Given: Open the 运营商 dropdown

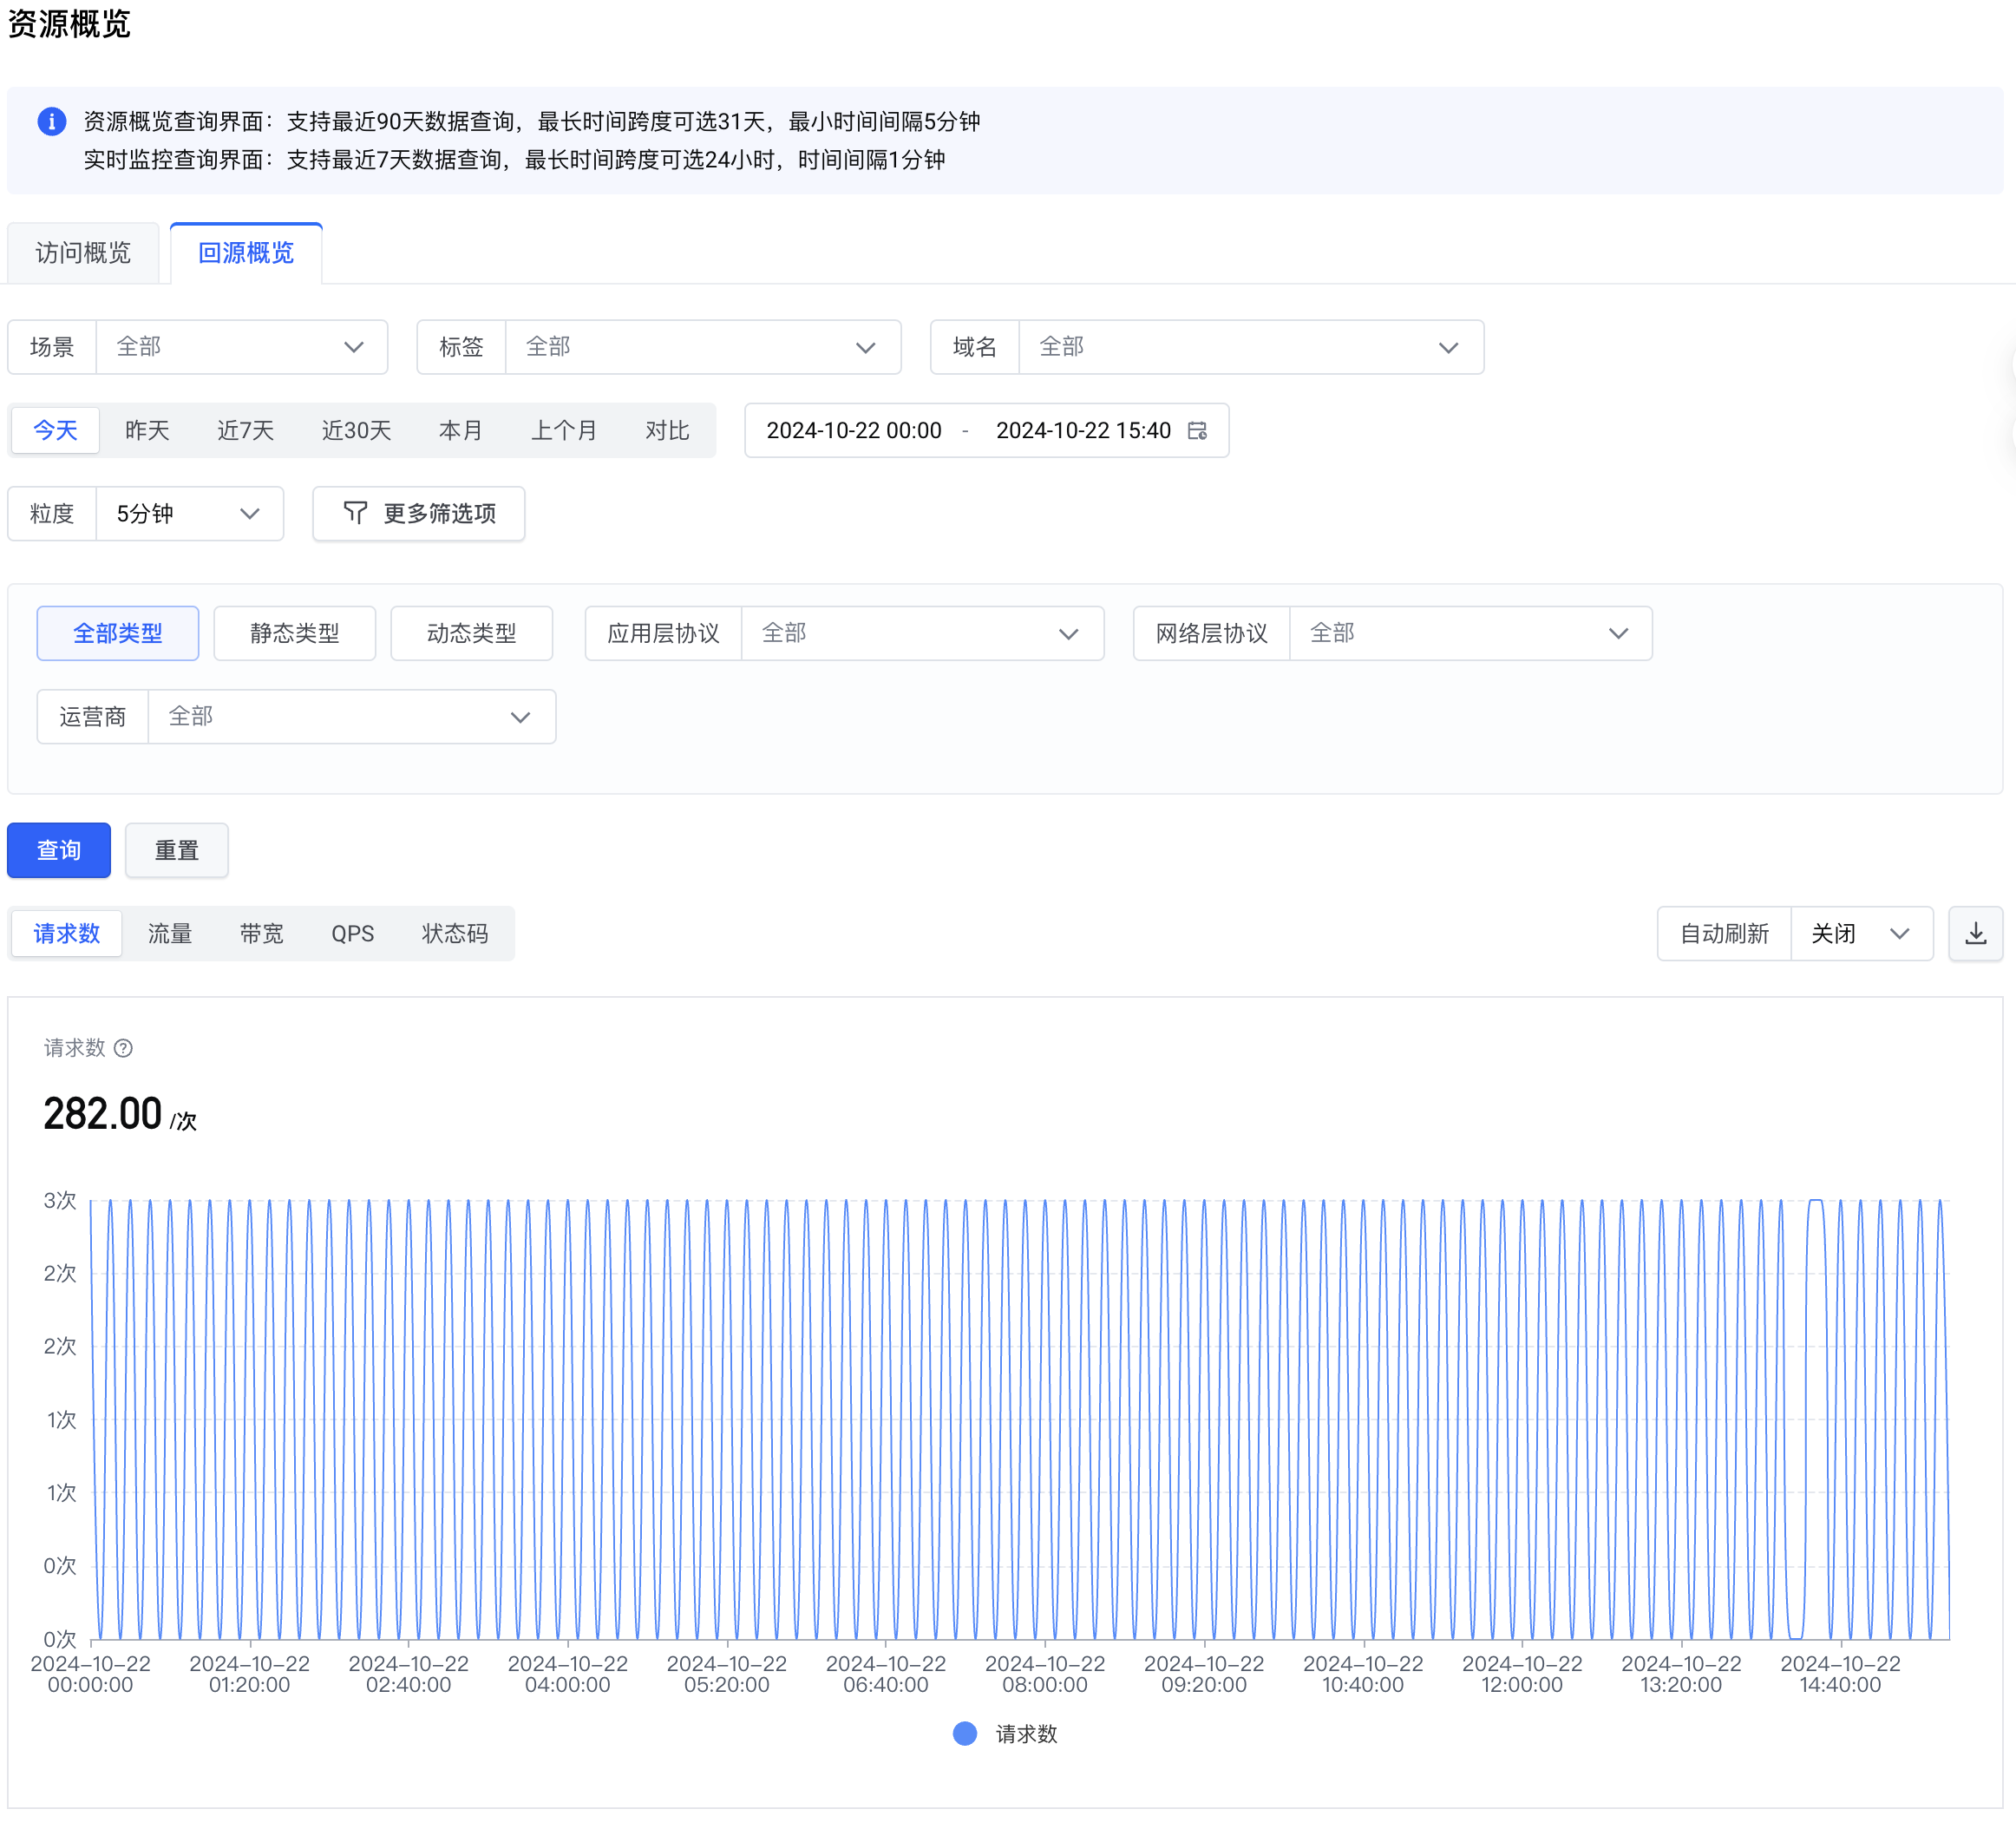Looking at the screenshot, I should [x=297, y=717].
